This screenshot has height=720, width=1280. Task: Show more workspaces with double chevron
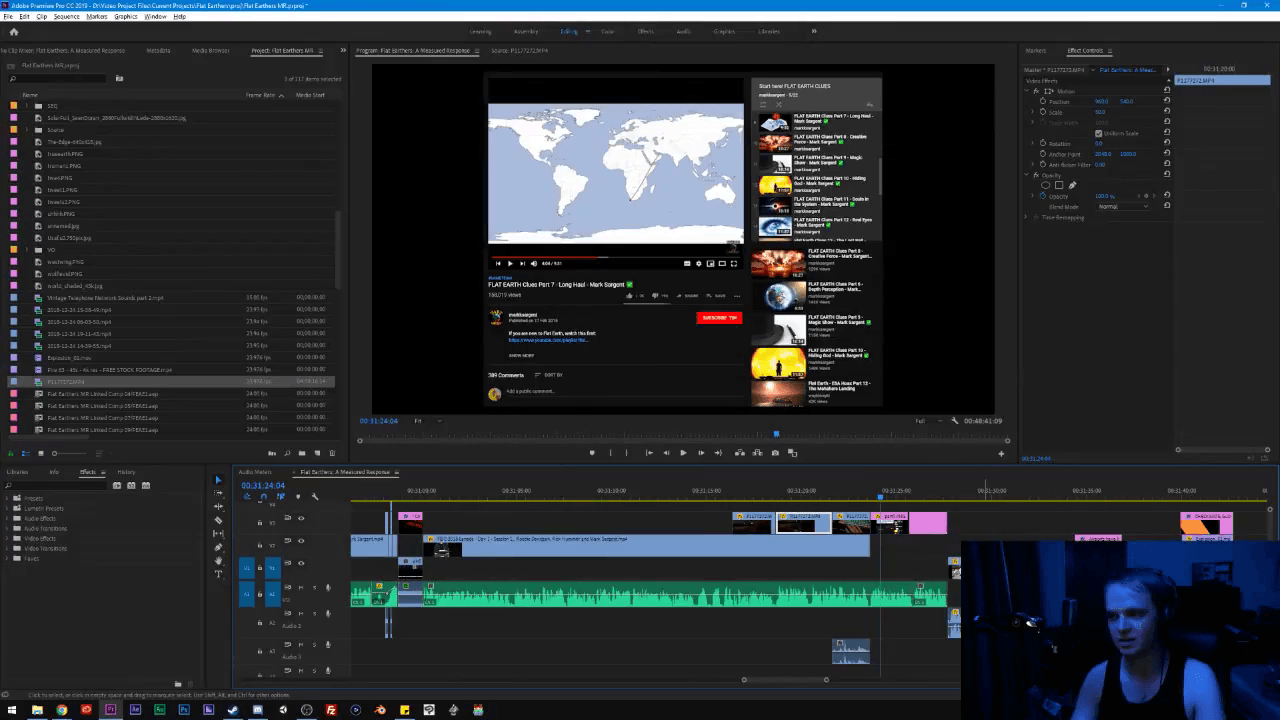coord(813,31)
